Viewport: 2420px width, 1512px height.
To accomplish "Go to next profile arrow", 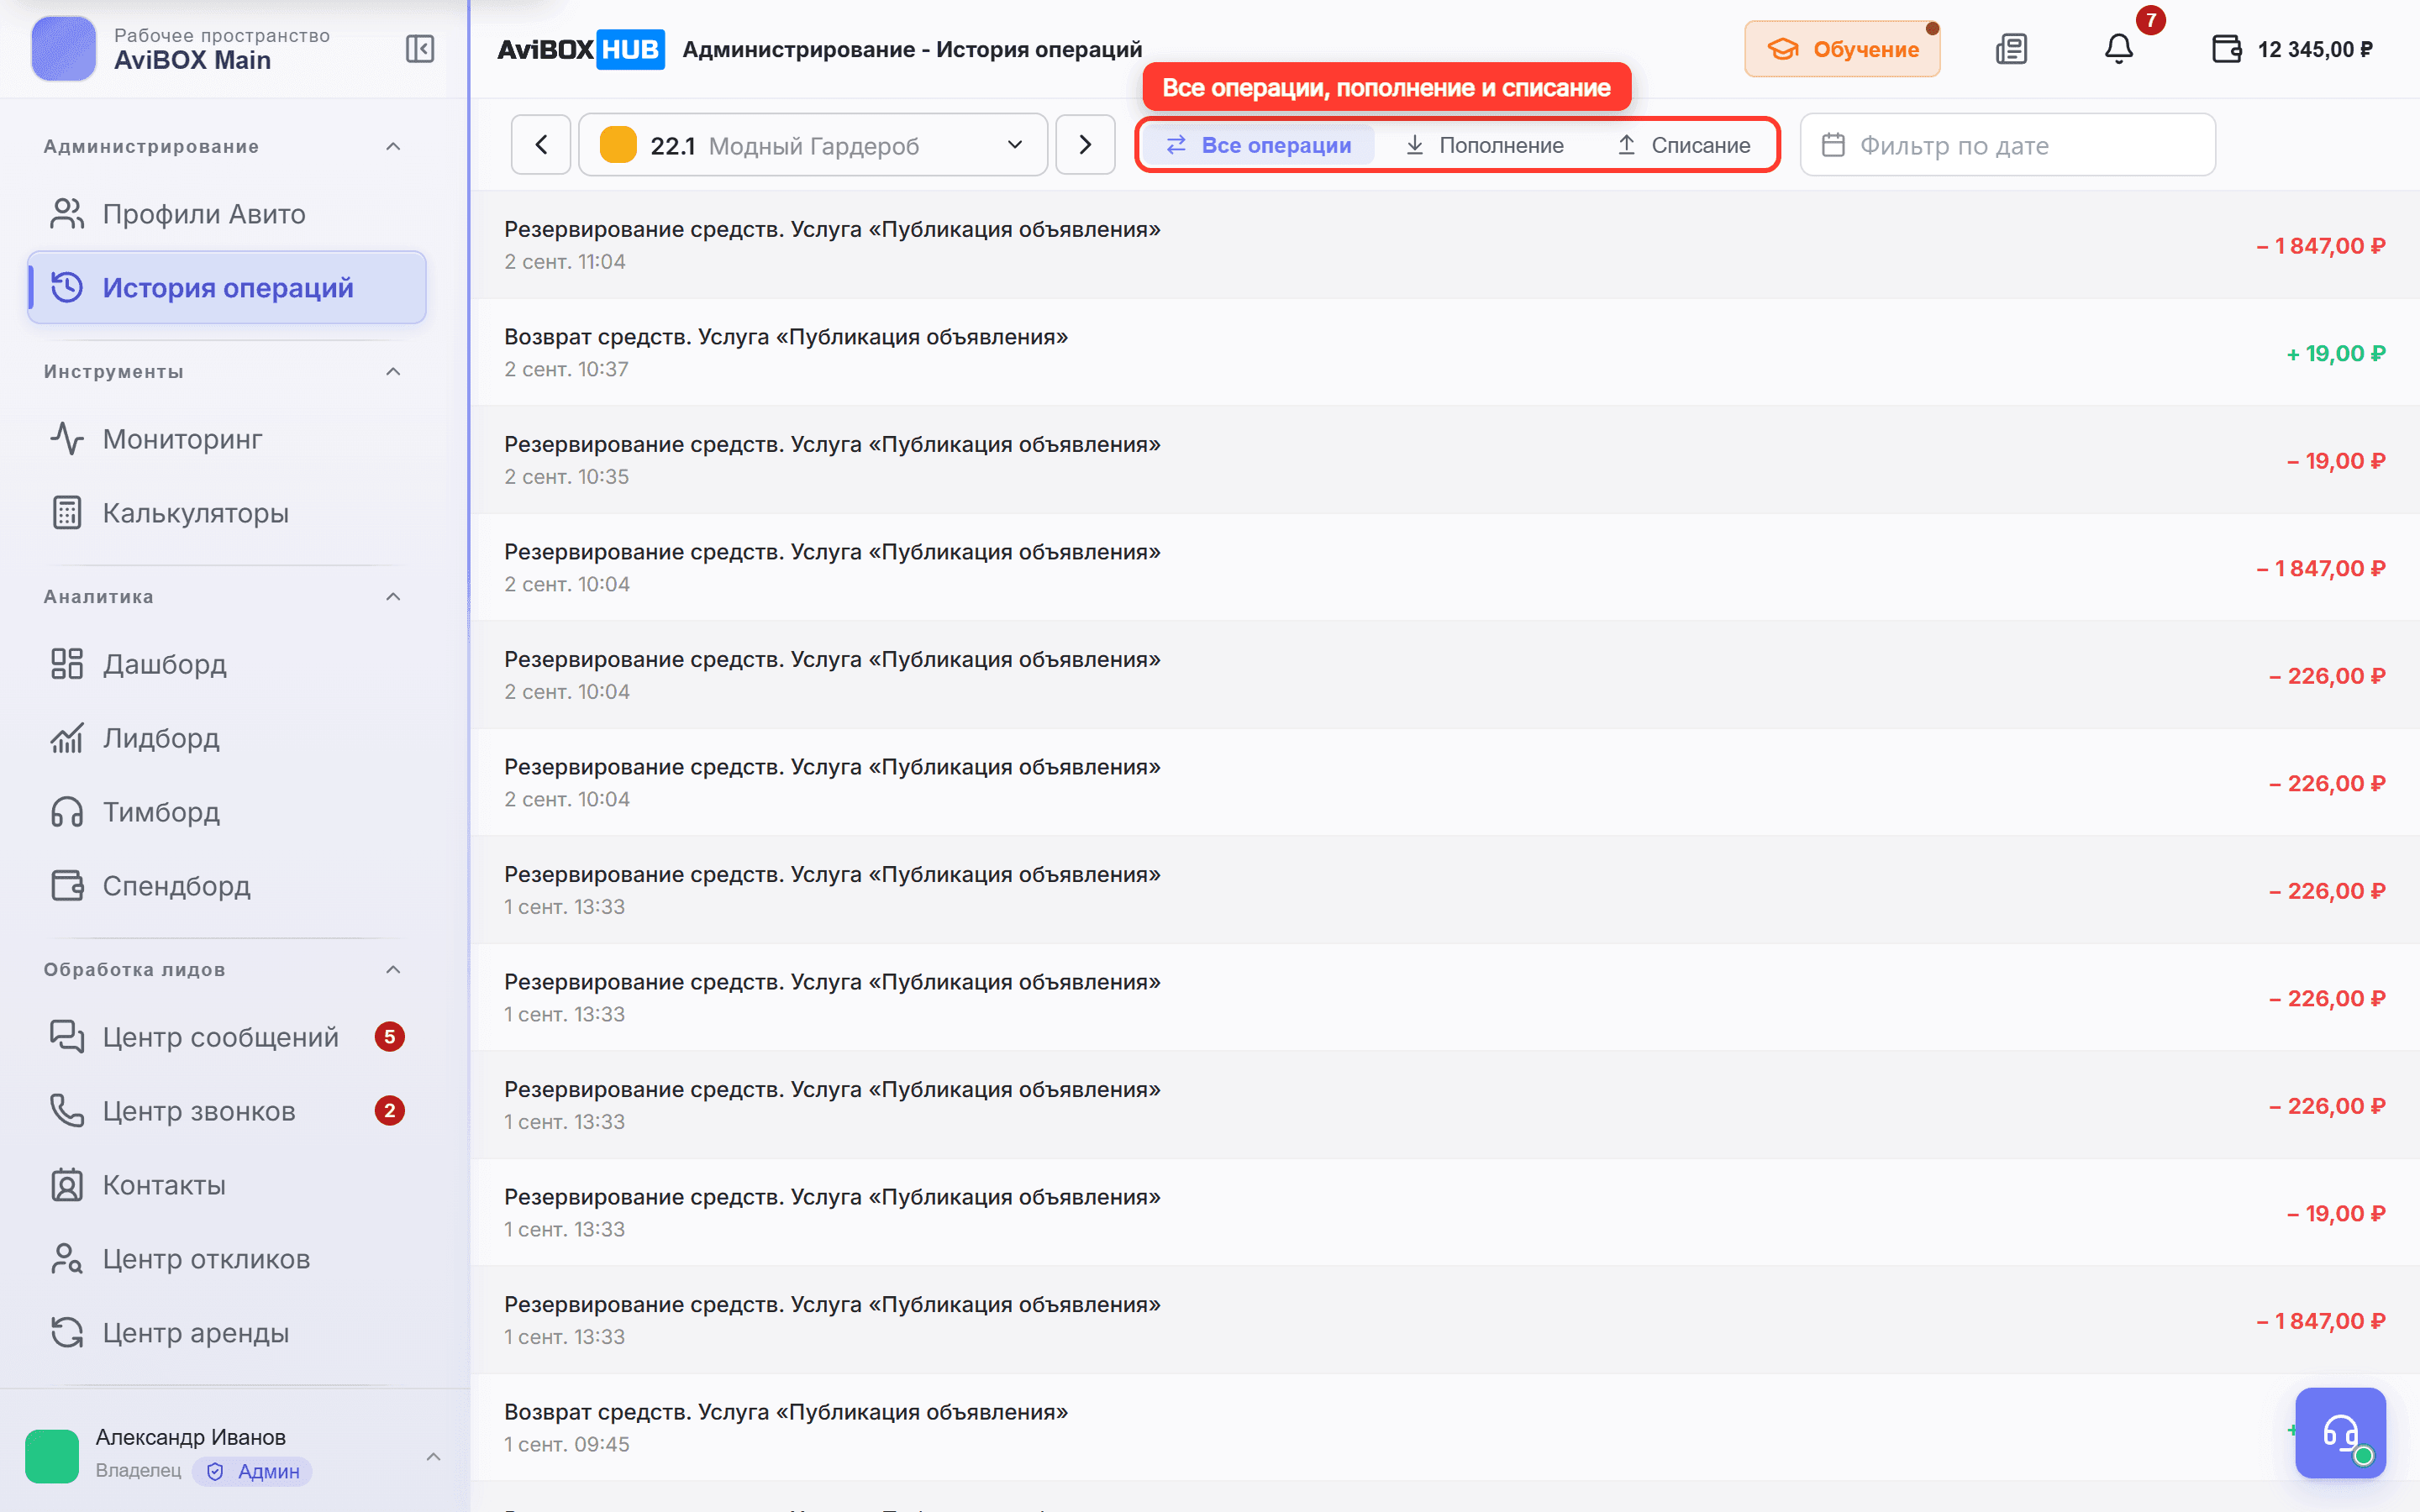I will (x=1085, y=145).
